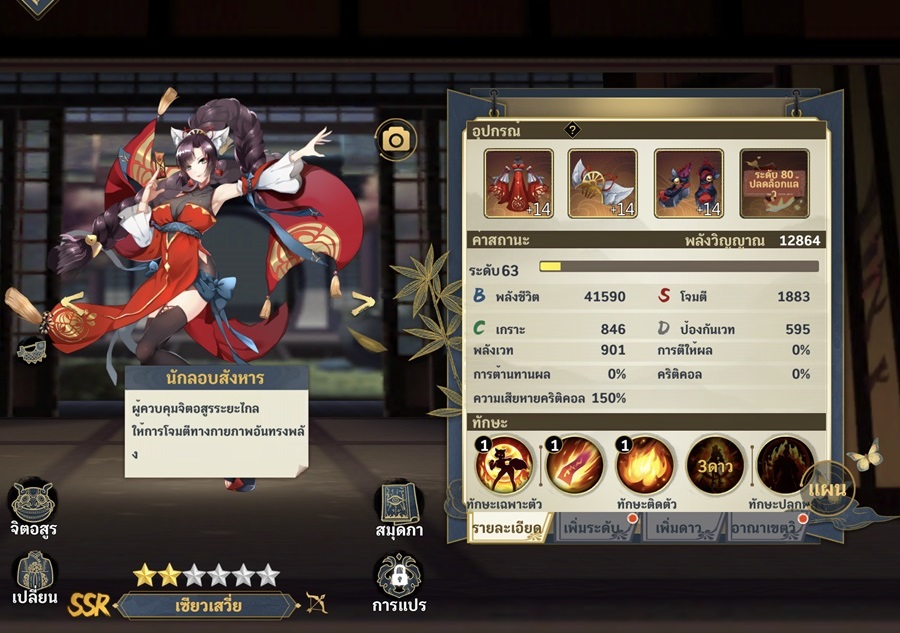The height and width of the screenshot is (633, 900).
Task: Select the red robe equipment slot
Action: pos(518,184)
